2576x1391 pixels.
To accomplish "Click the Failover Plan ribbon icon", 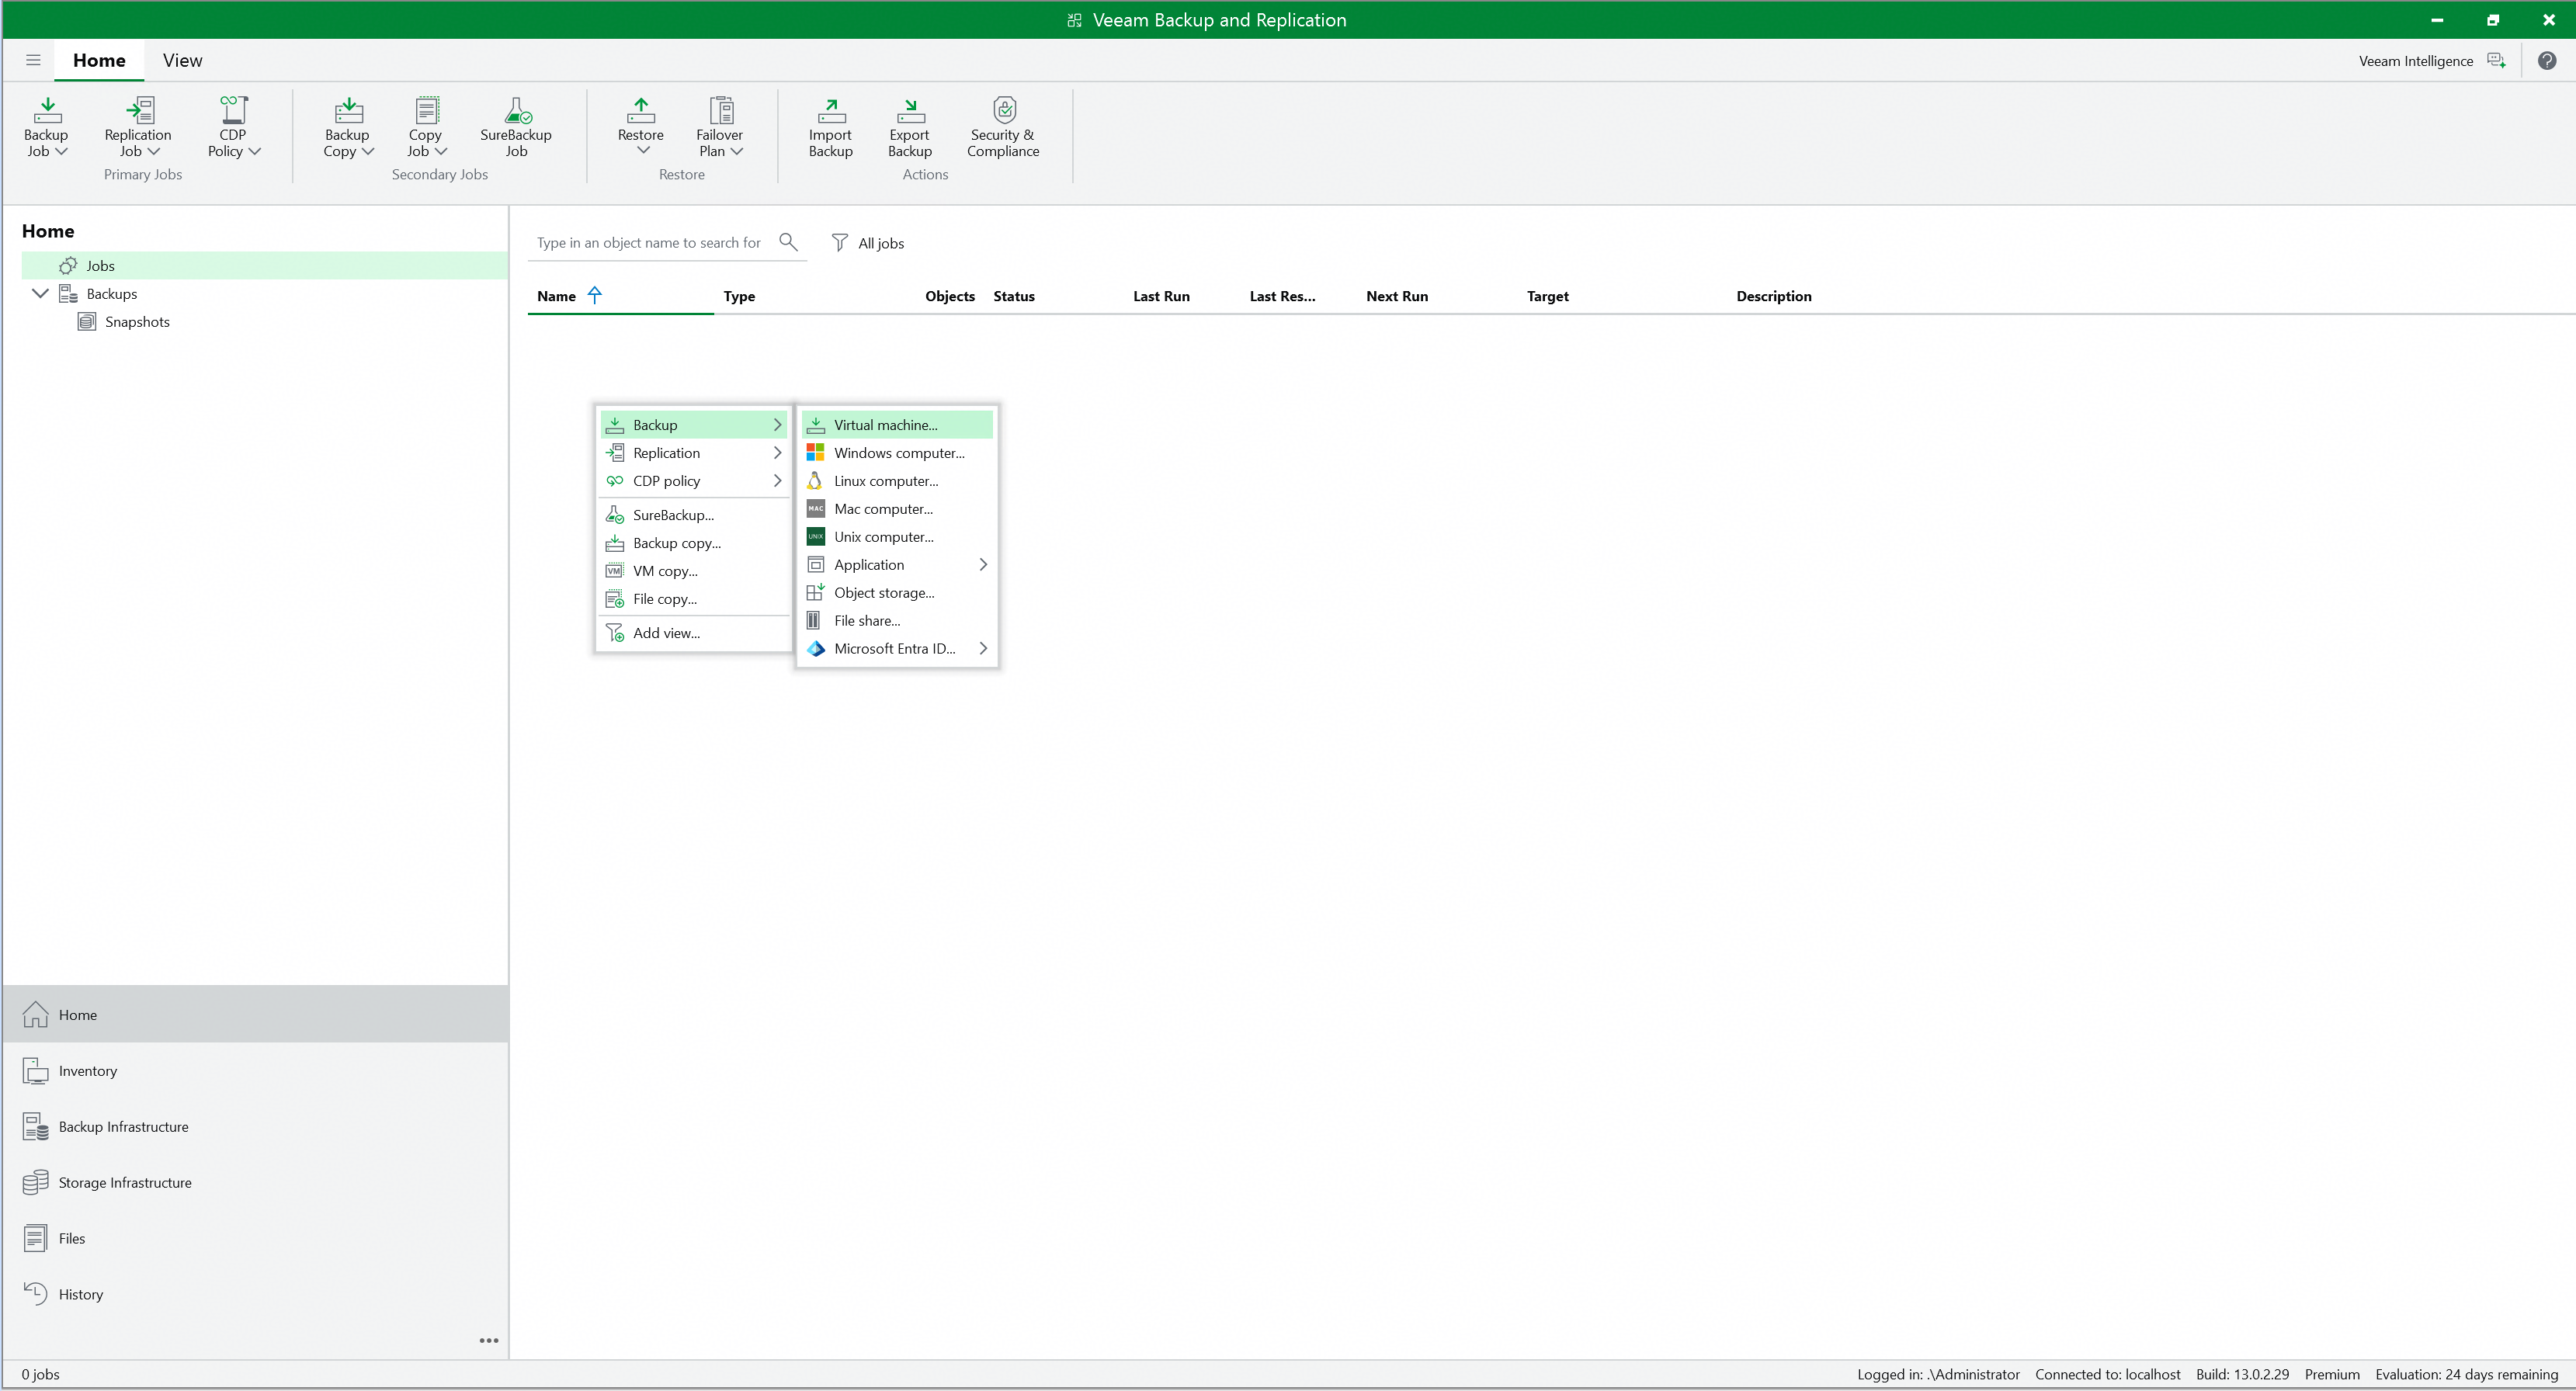I will tap(720, 110).
